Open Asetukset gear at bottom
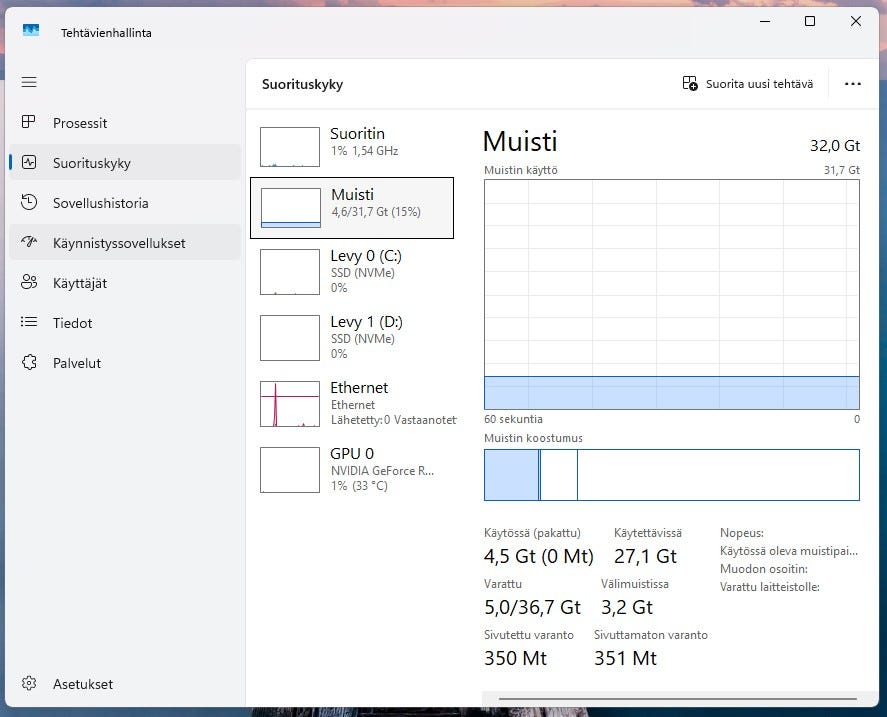Viewport: 887px width, 717px height. coord(29,684)
